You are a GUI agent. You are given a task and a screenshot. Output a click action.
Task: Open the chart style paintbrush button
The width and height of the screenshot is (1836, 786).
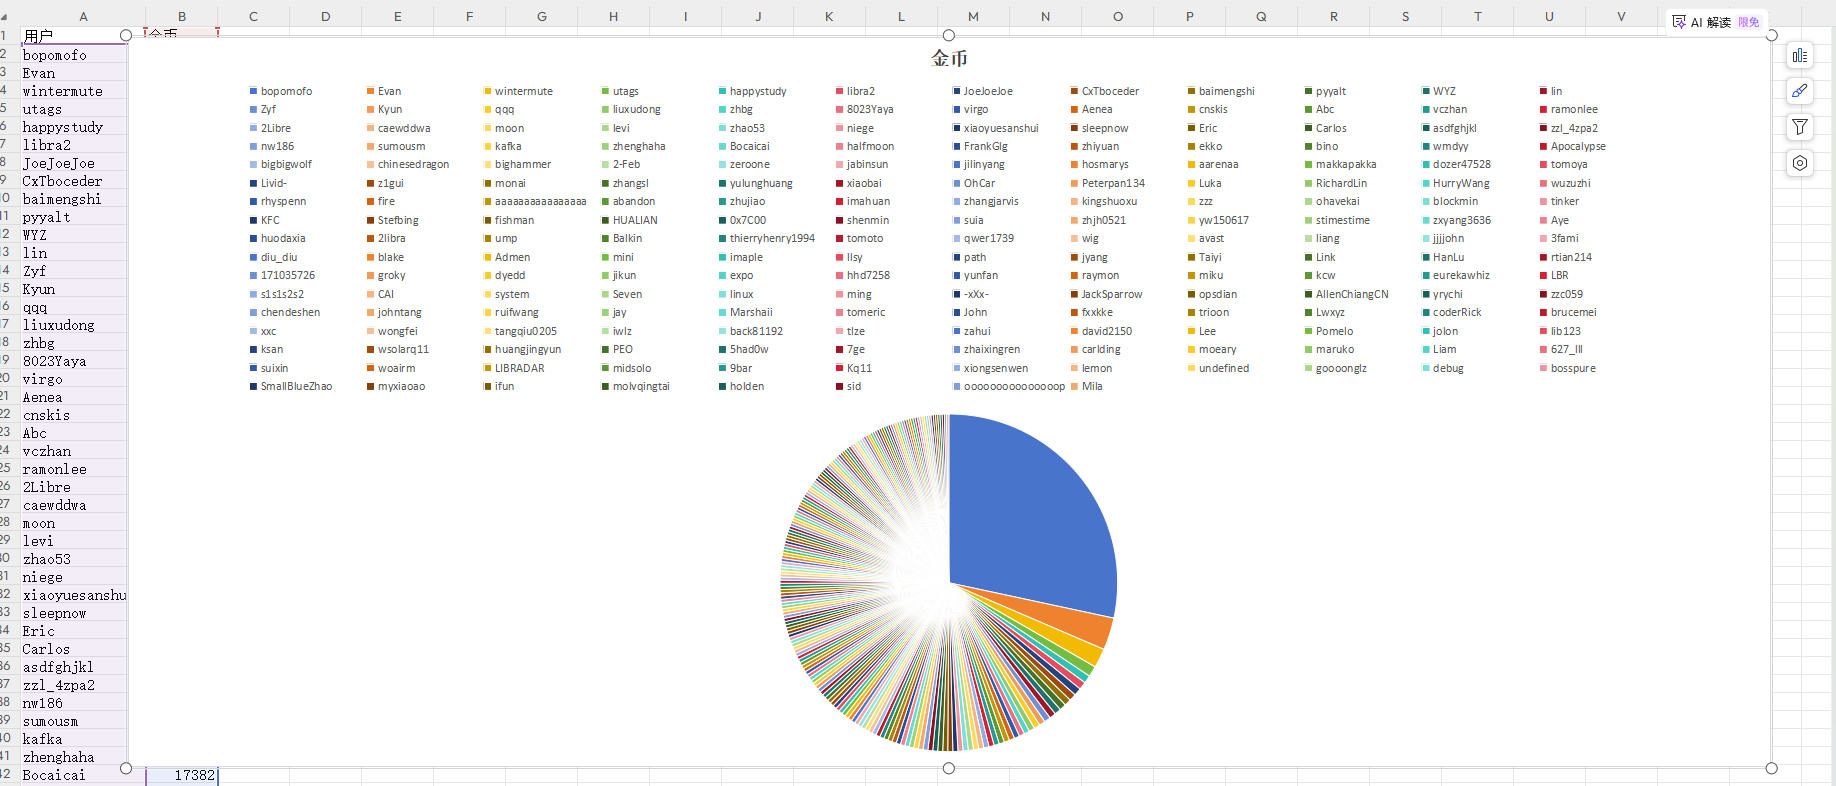tap(1799, 91)
